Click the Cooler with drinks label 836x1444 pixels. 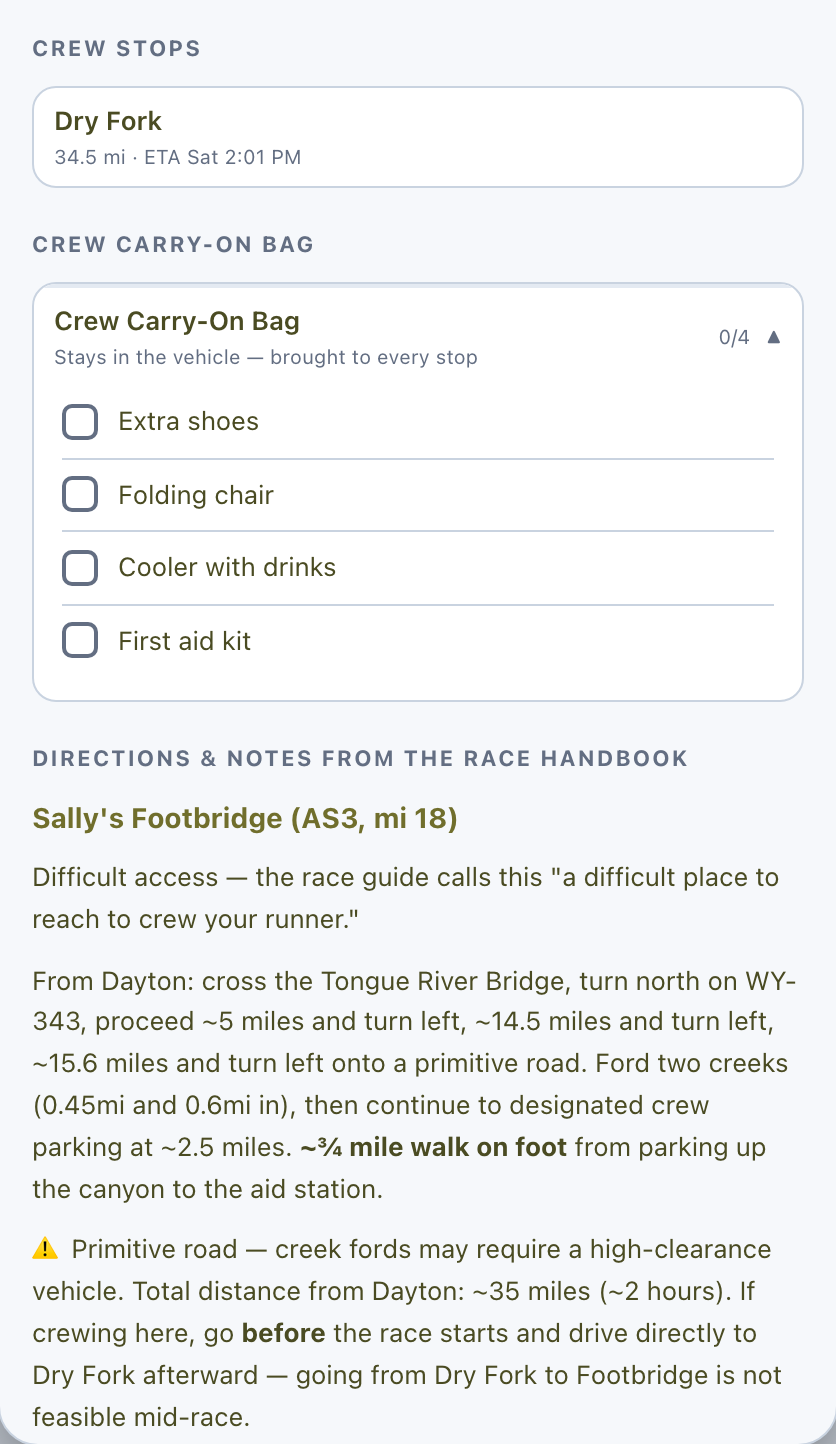pyautogui.click(x=227, y=568)
